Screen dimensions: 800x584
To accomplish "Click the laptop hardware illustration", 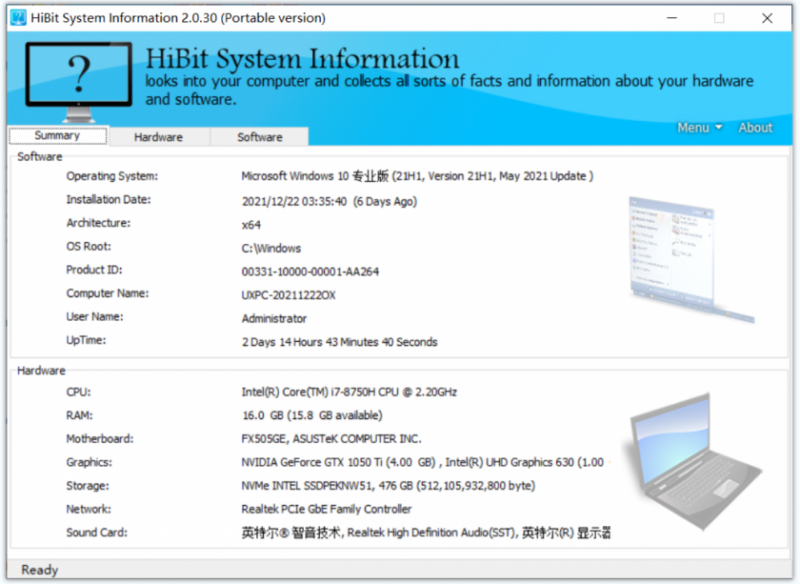I will tap(695, 462).
